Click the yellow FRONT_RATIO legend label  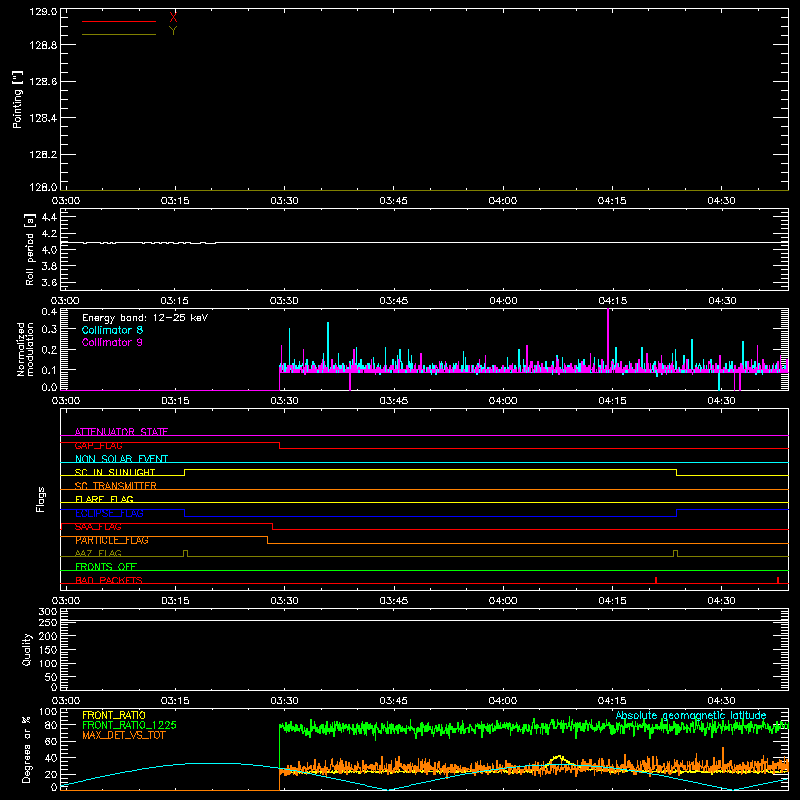pyautogui.click(x=114, y=715)
